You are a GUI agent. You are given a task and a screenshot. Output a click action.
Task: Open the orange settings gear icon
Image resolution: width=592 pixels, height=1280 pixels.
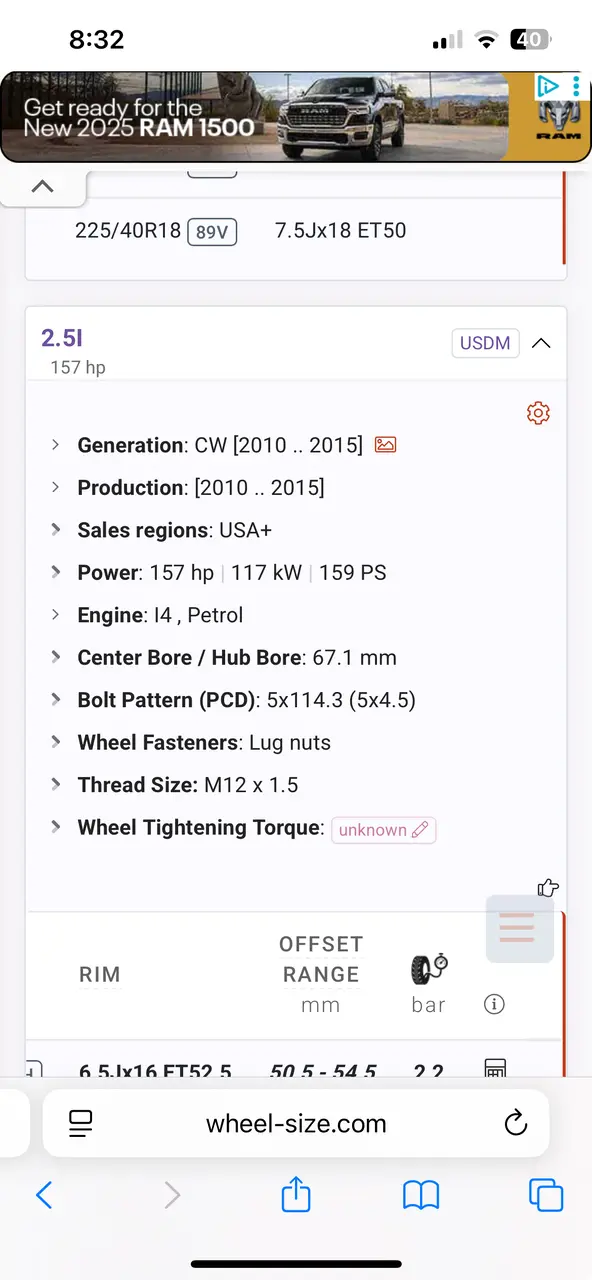(538, 413)
